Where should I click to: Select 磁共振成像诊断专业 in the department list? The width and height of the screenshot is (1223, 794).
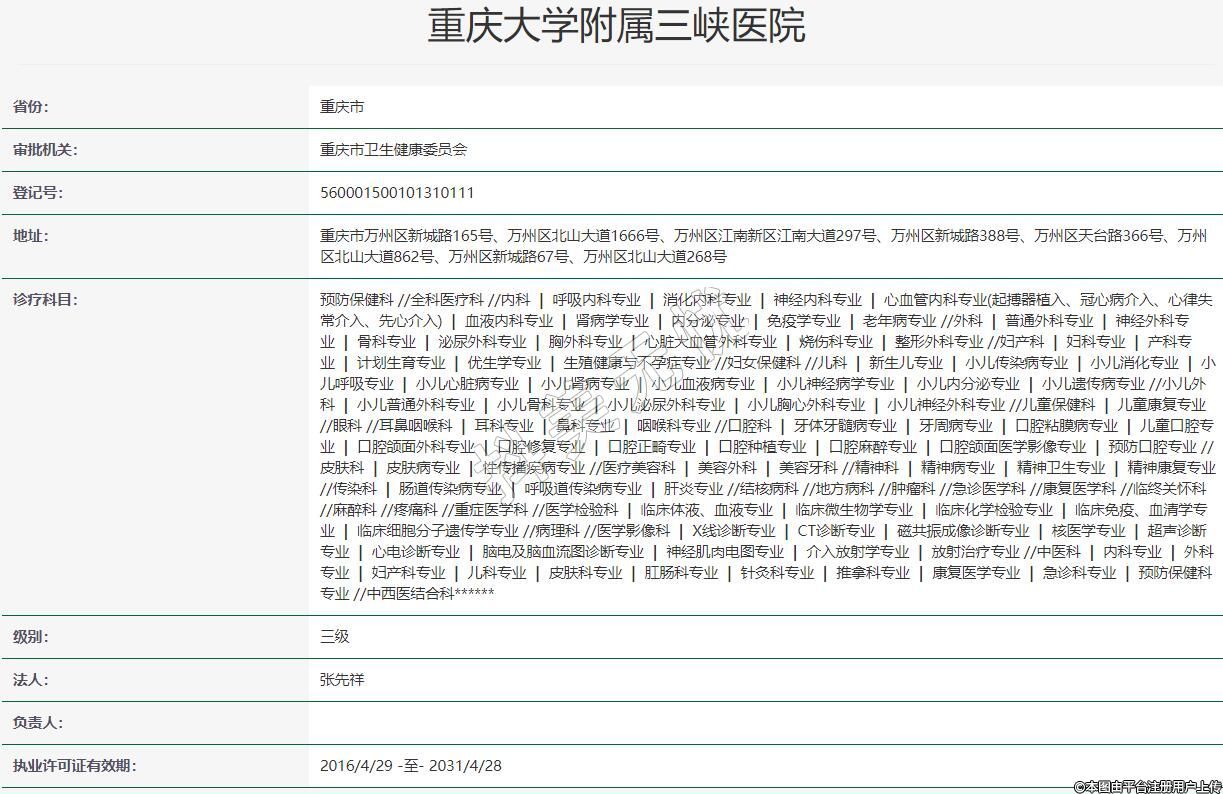pyautogui.click(x=962, y=531)
